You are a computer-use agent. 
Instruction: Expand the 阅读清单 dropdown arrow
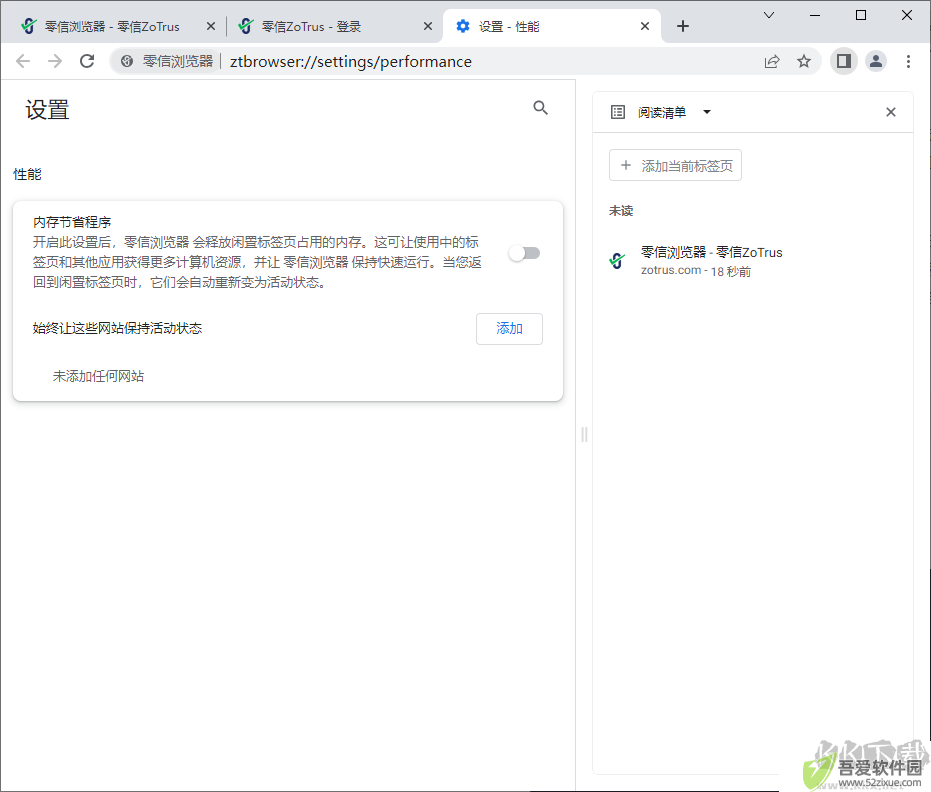coord(707,112)
